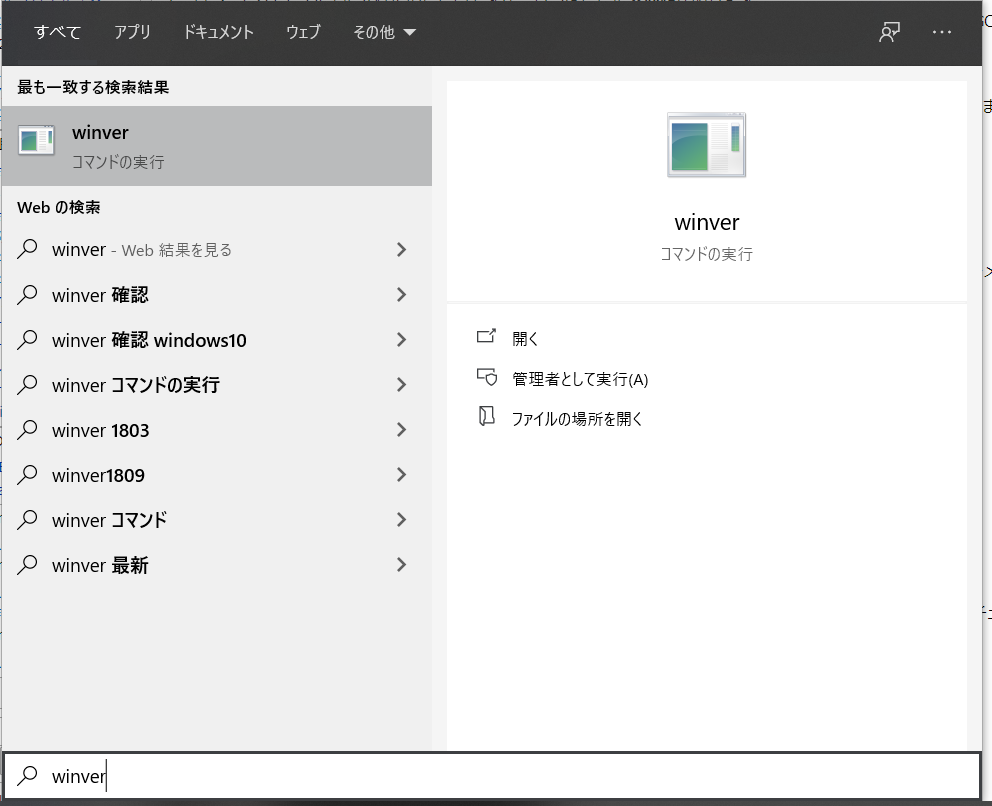Switch to the すべて tab
The width and height of the screenshot is (992, 806).
tap(57, 32)
